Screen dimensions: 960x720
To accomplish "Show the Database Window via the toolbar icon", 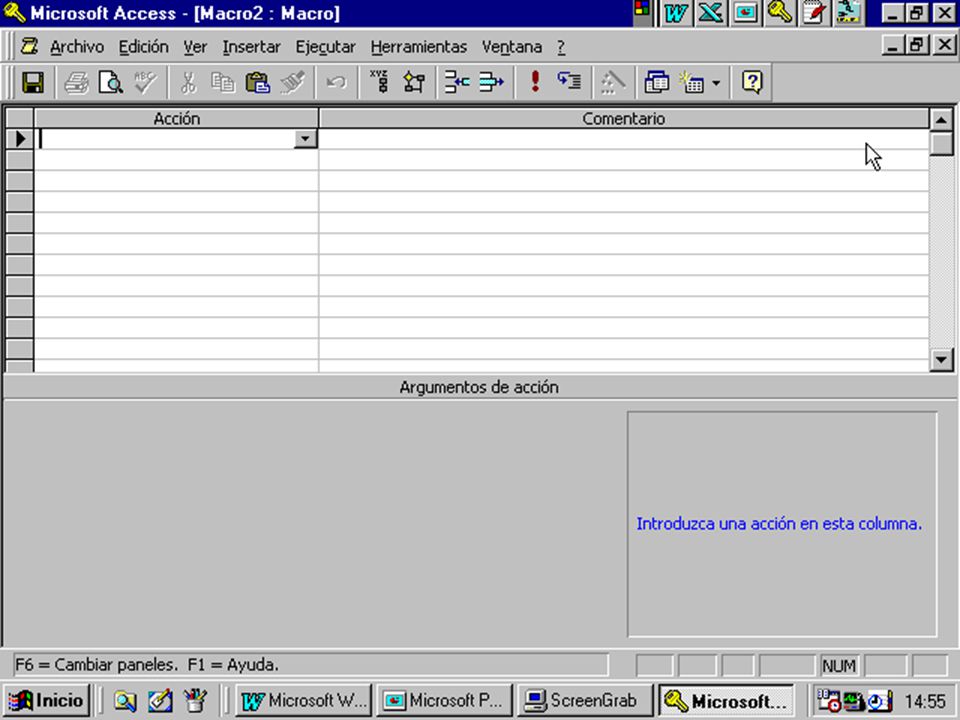I will point(656,82).
